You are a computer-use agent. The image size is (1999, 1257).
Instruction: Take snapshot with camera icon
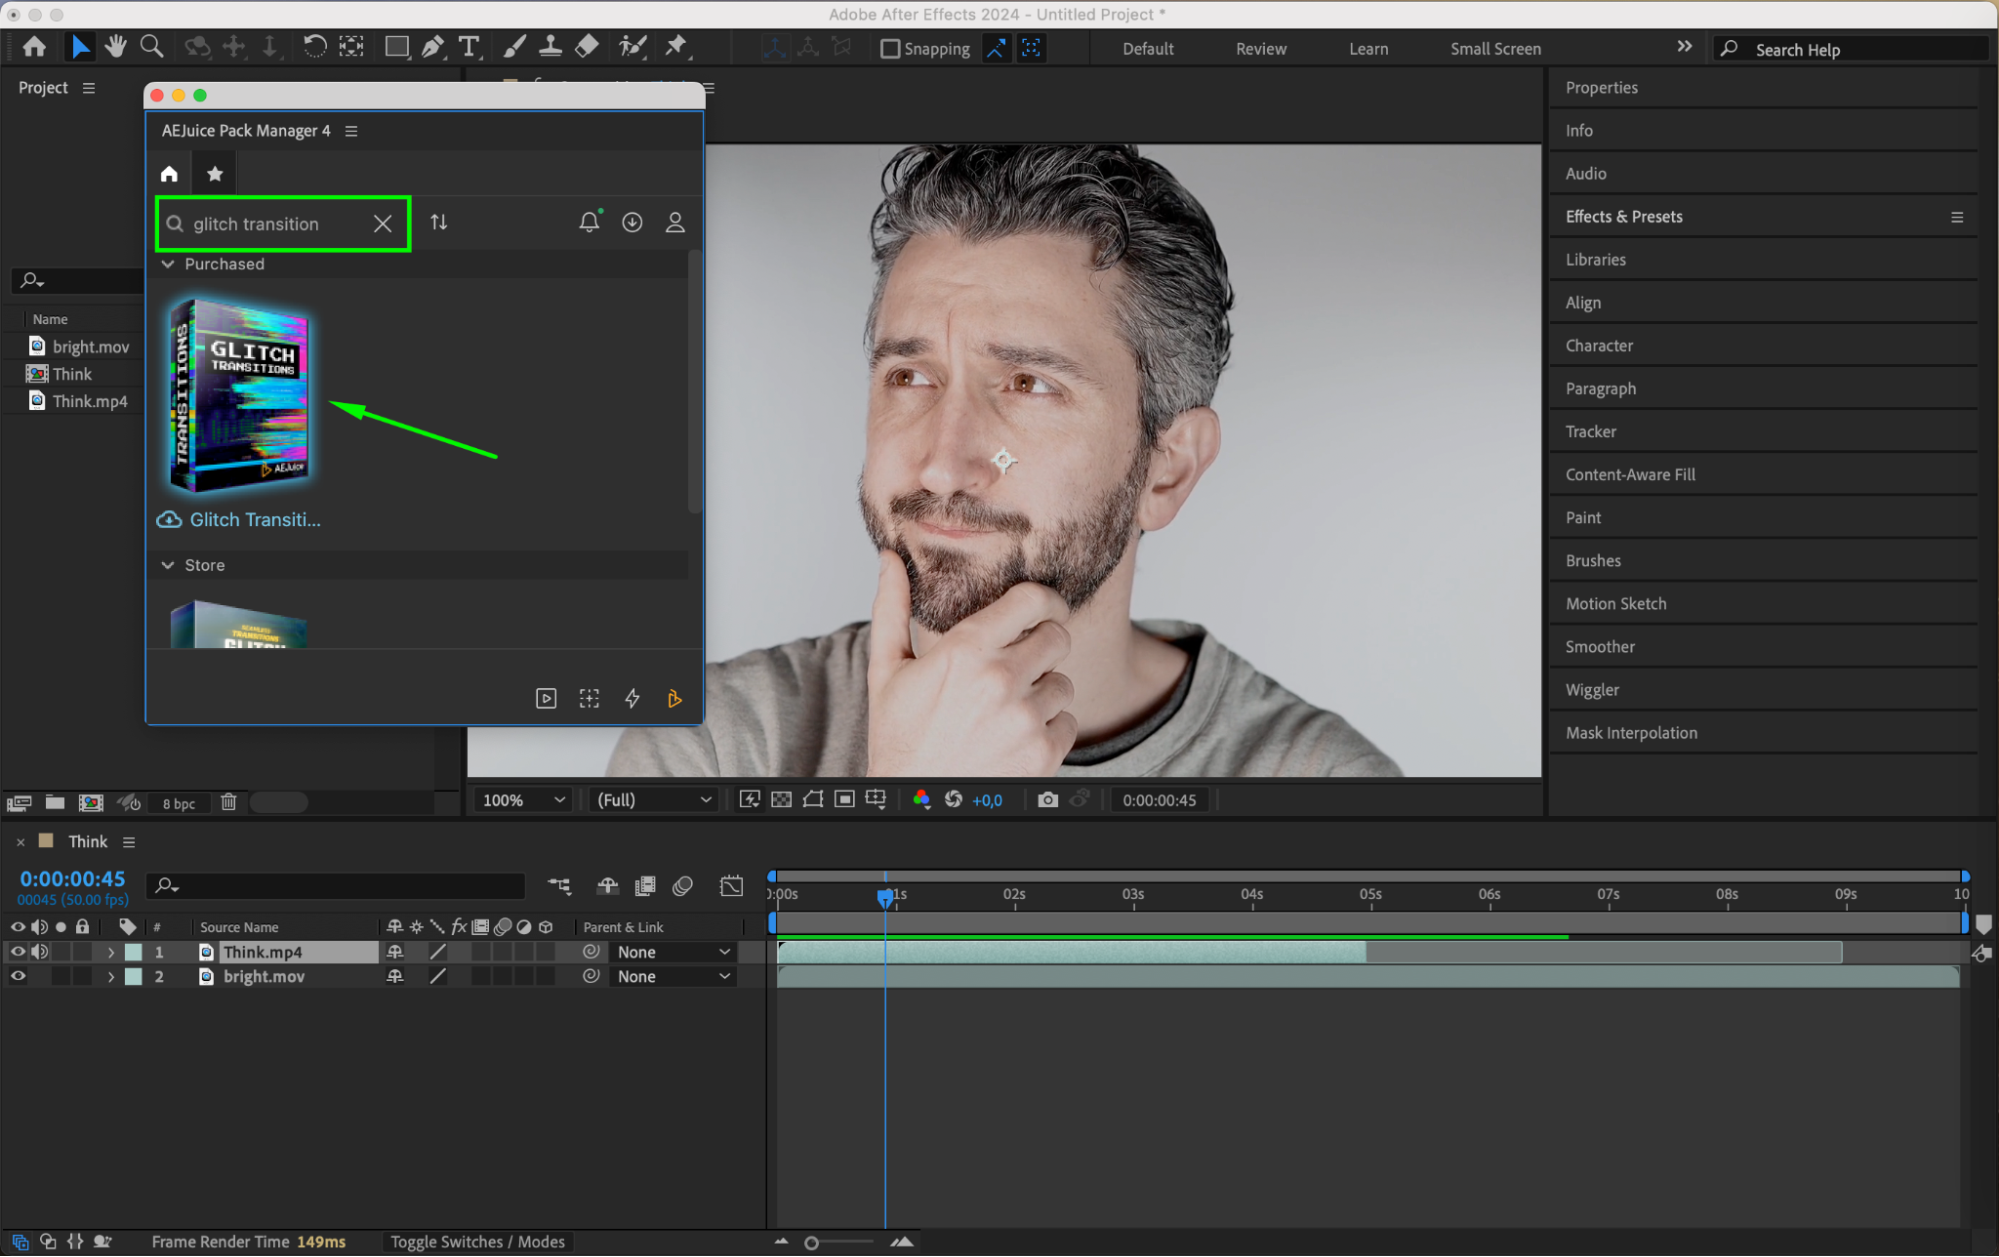click(x=1047, y=800)
